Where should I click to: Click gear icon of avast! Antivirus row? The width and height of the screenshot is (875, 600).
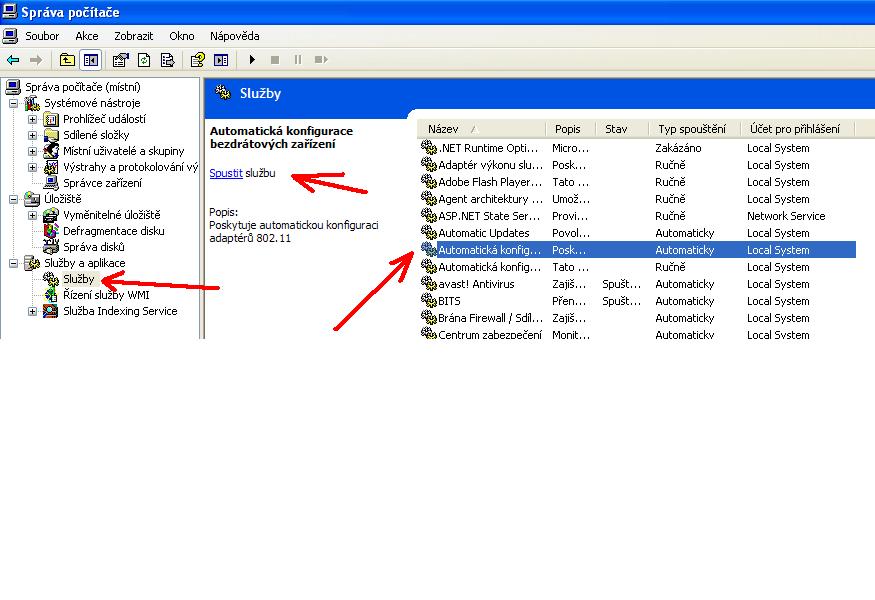click(429, 284)
